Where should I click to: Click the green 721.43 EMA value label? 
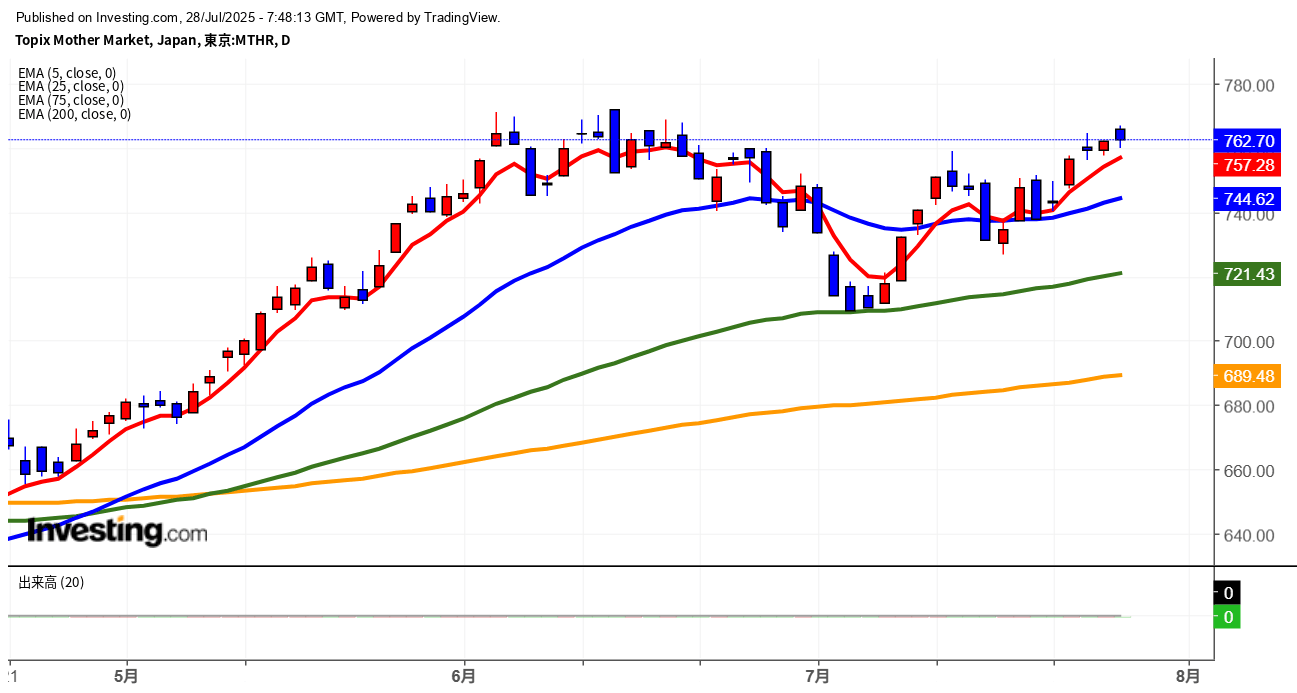point(1246,274)
